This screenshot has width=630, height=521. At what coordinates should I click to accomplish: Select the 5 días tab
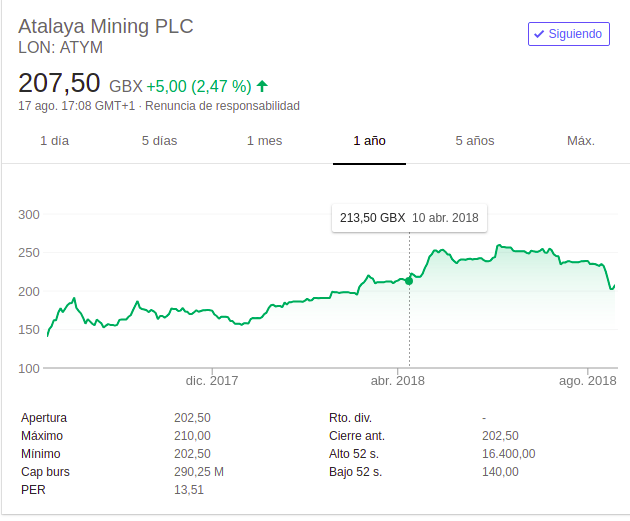pyautogui.click(x=160, y=141)
